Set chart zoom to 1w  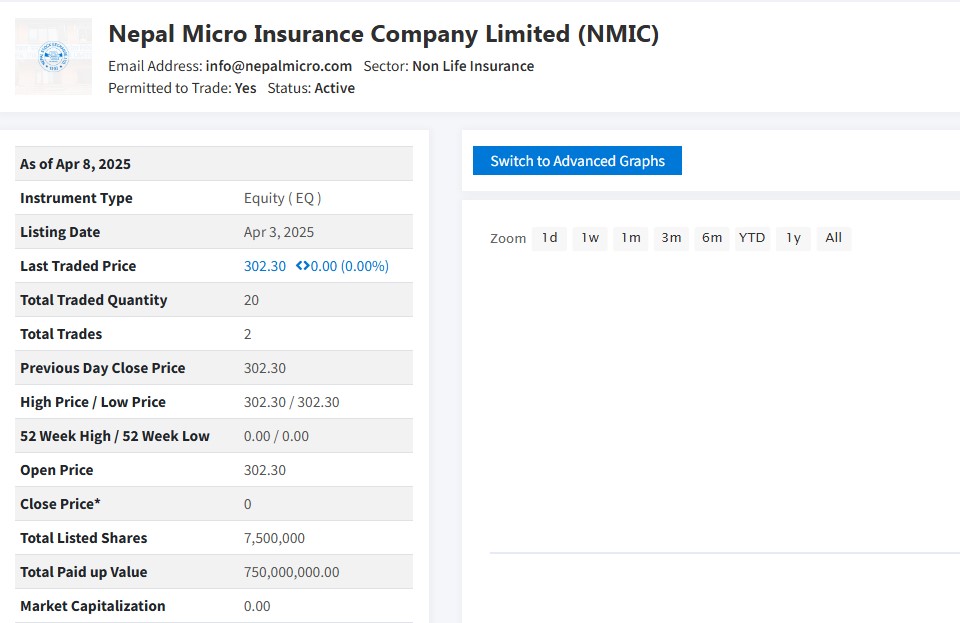(x=590, y=238)
